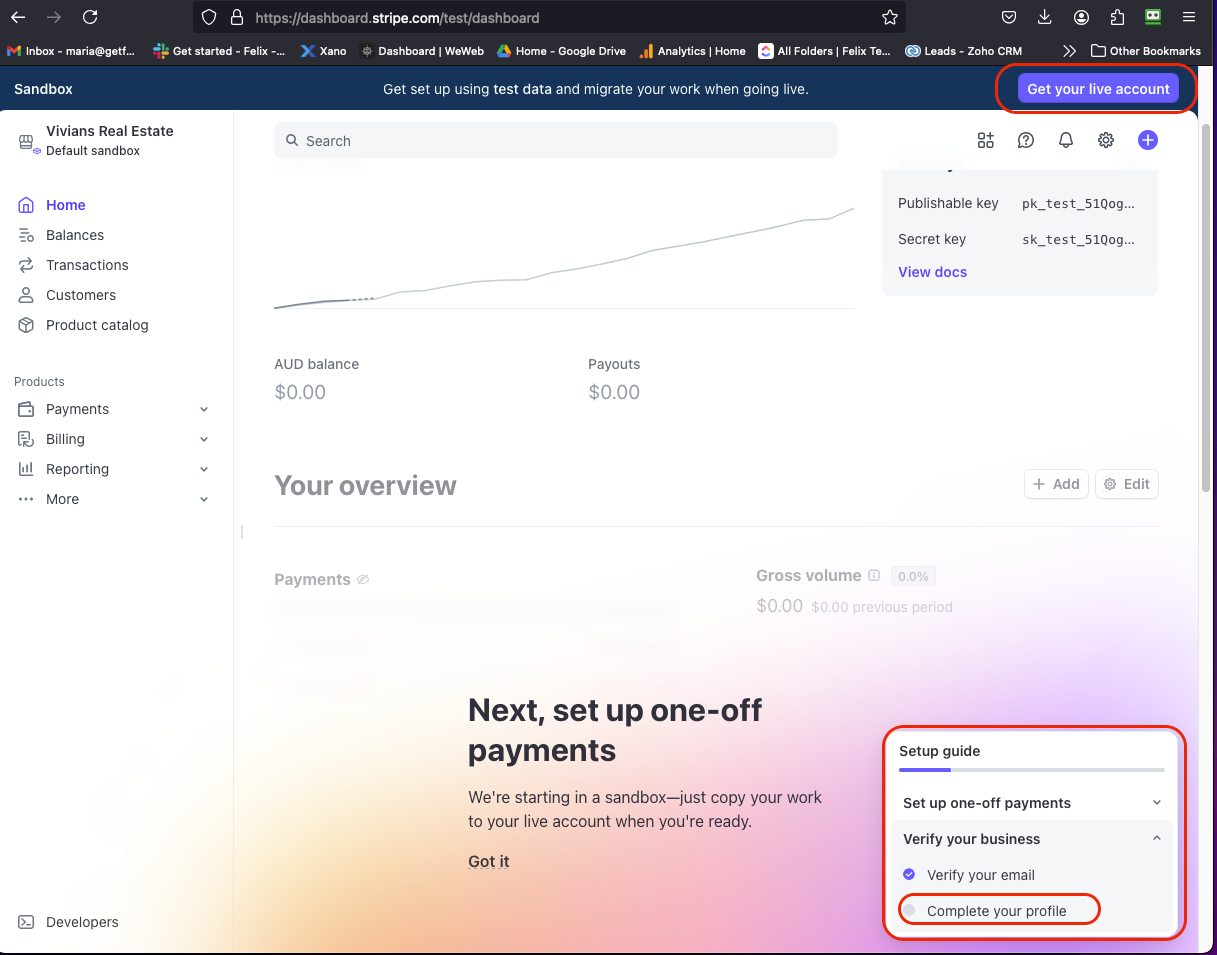Open the Inbox Gmail bookmark
This screenshot has width=1217, height=955.
(x=71, y=51)
